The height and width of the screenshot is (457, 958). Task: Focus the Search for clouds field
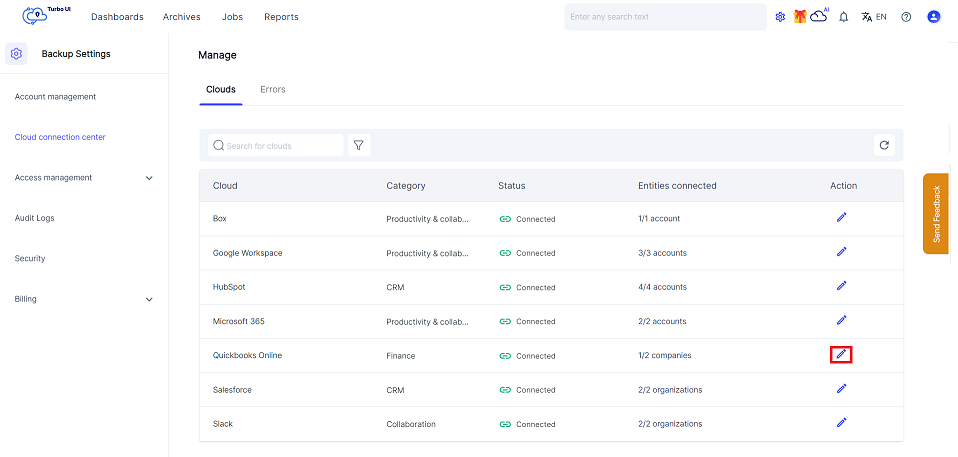(x=276, y=145)
